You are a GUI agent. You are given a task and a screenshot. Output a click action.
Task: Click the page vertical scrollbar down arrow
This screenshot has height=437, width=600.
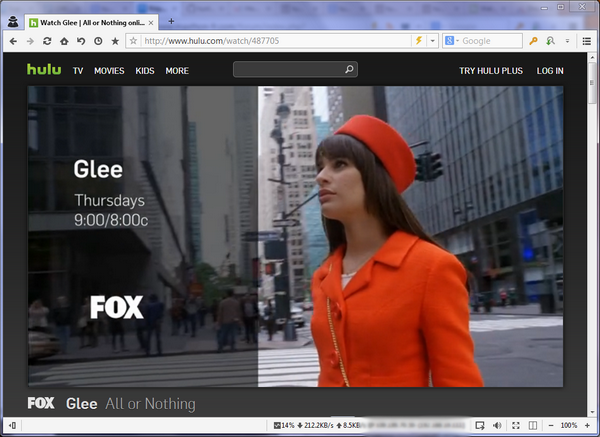pos(592,412)
